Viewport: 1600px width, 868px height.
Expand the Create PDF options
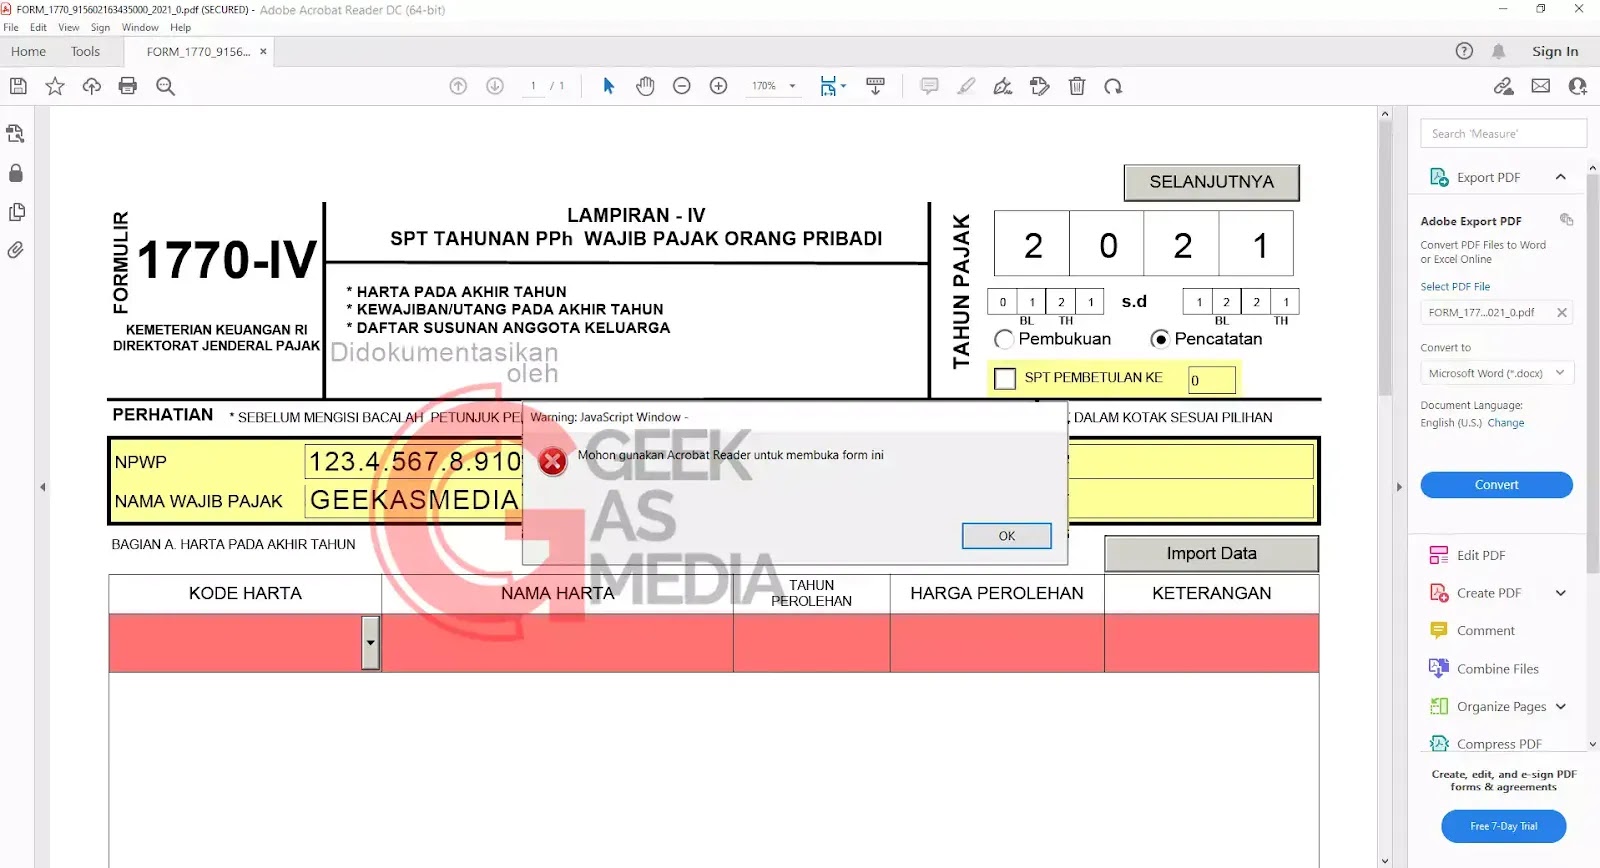pos(1560,593)
